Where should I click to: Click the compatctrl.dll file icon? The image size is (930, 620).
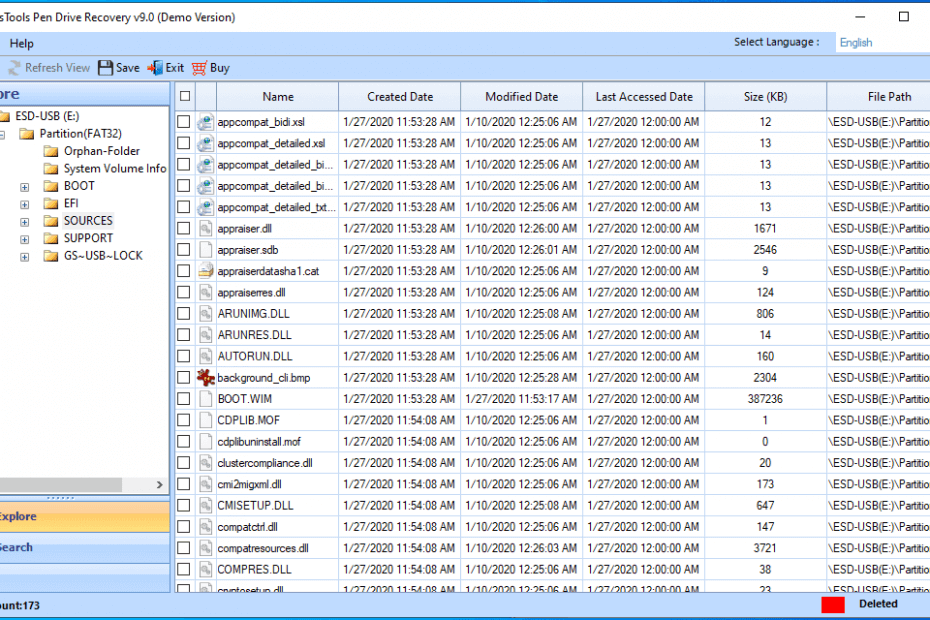(205, 527)
